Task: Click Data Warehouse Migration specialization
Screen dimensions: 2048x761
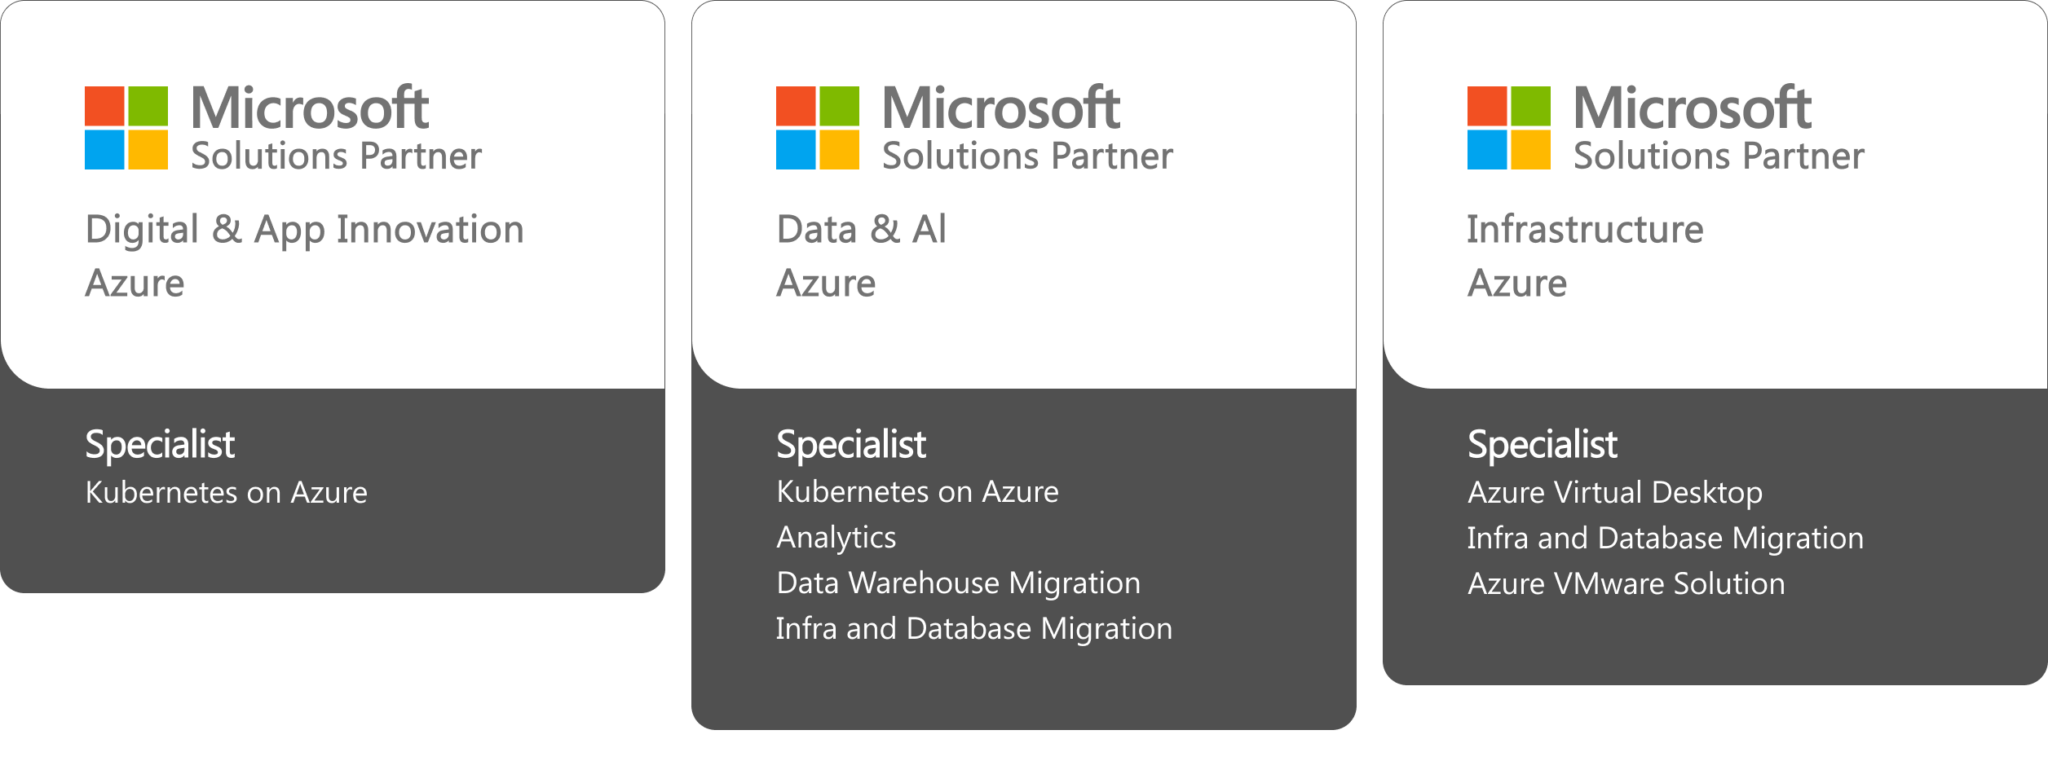Action: pos(958,583)
